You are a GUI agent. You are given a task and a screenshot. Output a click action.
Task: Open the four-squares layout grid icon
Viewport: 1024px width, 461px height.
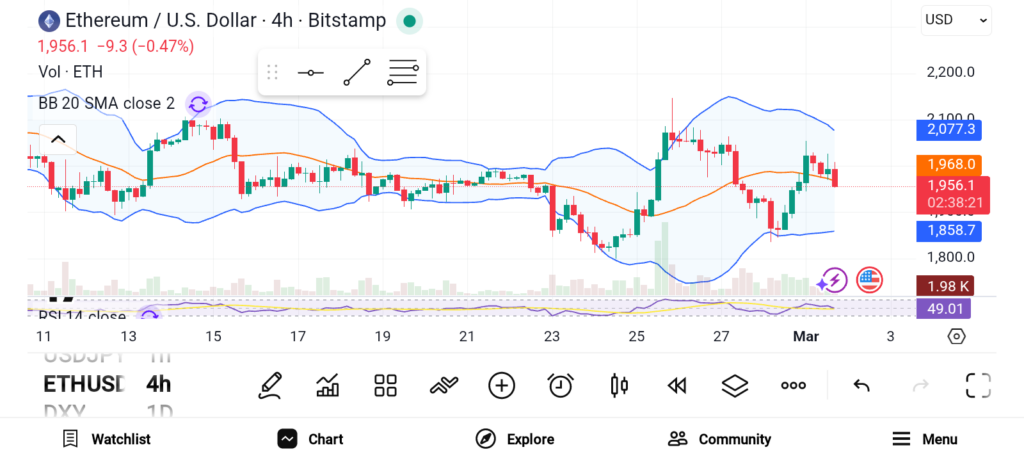point(385,385)
